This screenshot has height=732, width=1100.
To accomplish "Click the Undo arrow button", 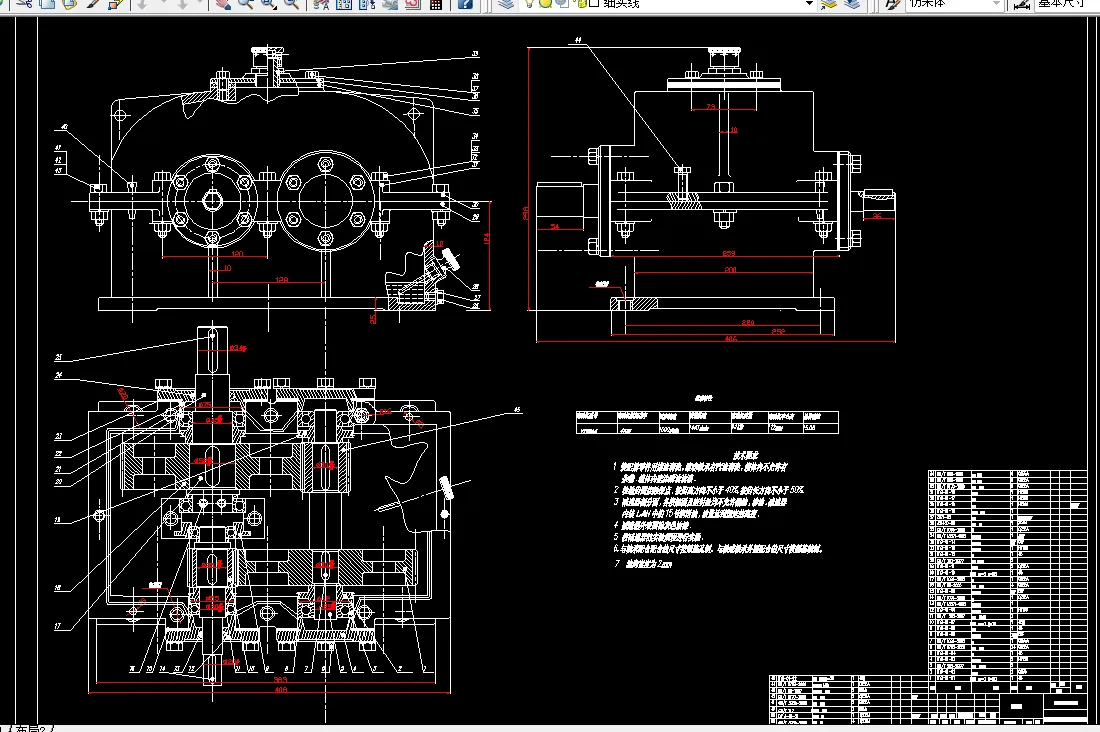I will pos(142,4).
